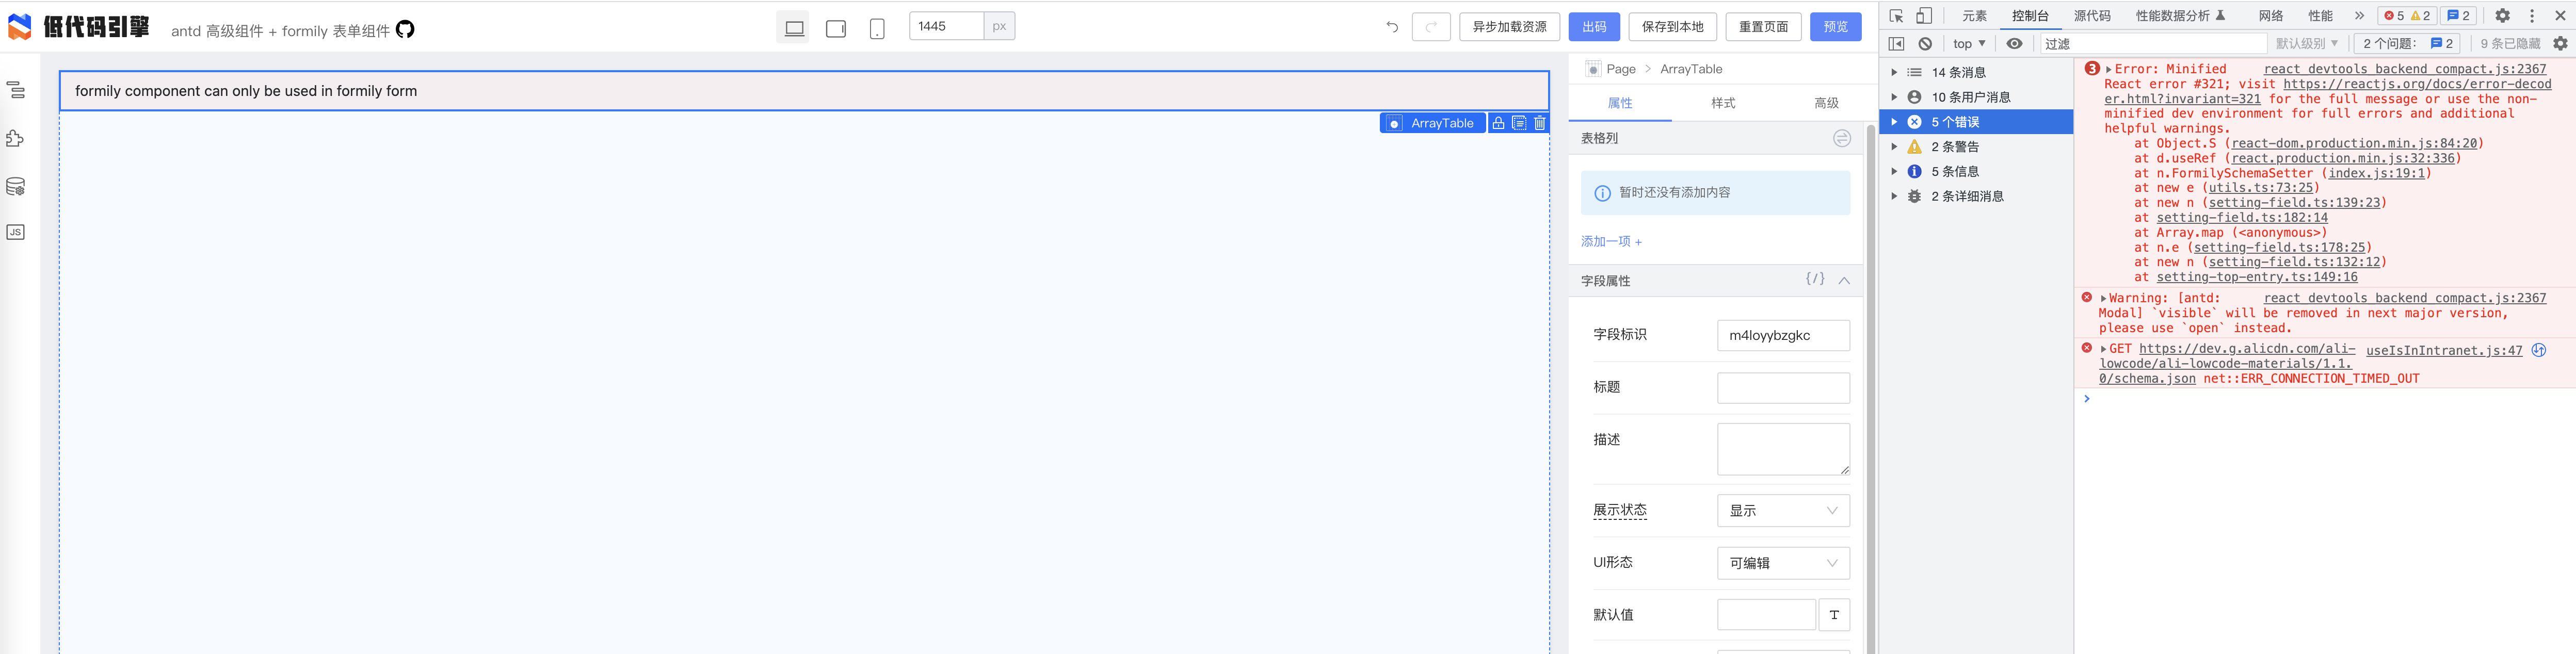
Task: Open the JS source code panel
Action: tap(15, 231)
